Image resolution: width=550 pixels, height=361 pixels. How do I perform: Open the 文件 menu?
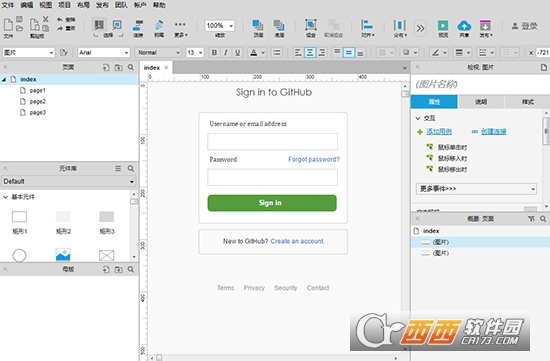(x=8, y=5)
